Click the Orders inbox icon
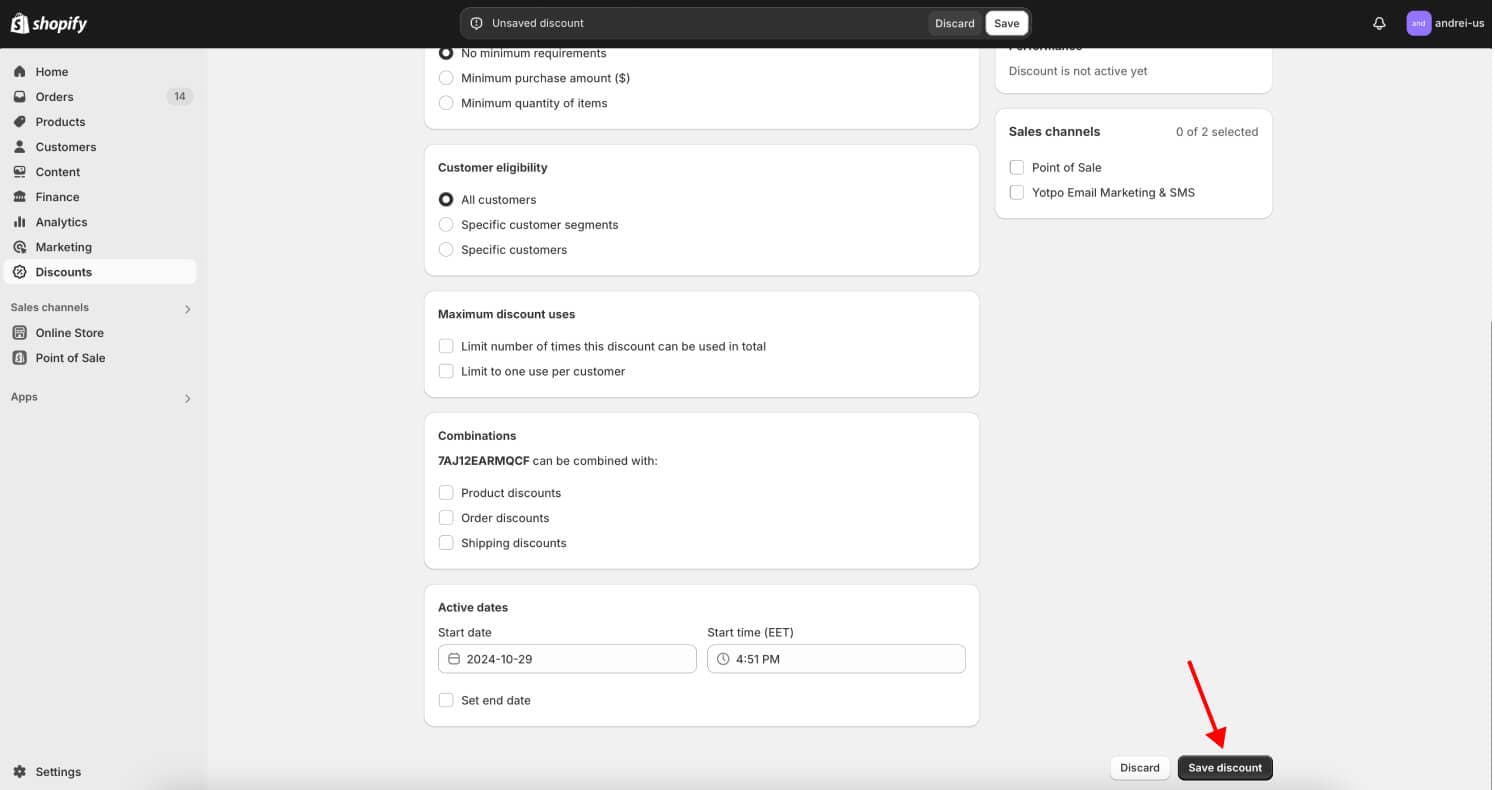This screenshot has height=790, width=1495. tap(19, 97)
